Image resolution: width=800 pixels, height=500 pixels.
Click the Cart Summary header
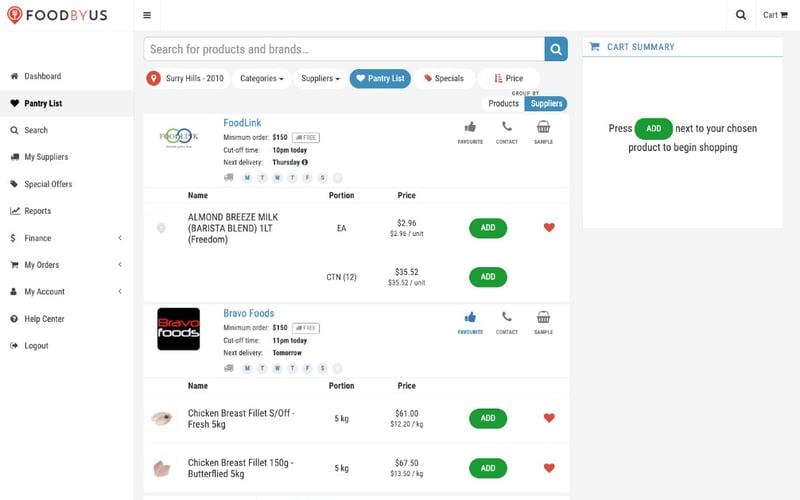(x=683, y=47)
